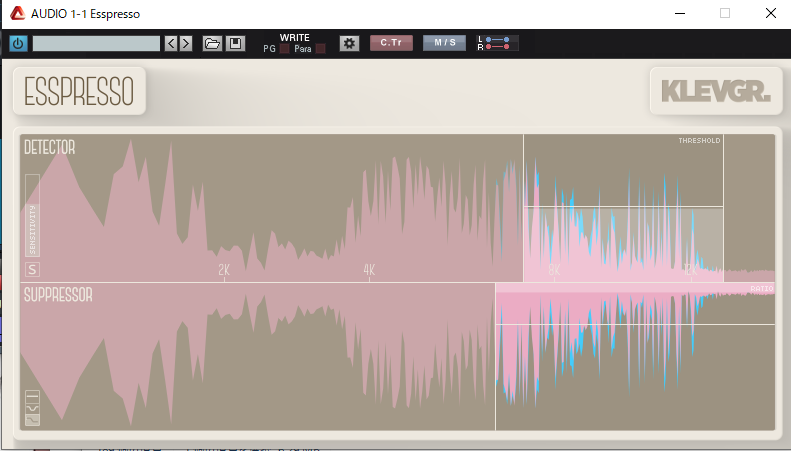791x451 pixels.
Task: Open plugin settings gear icon
Action: [x=349, y=43]
